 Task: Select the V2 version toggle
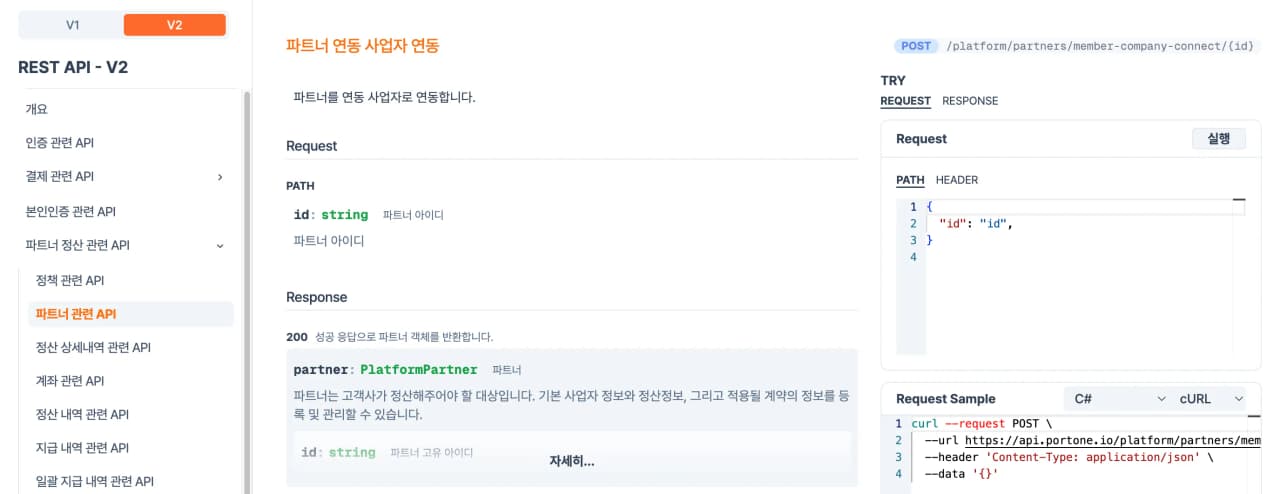174,25
